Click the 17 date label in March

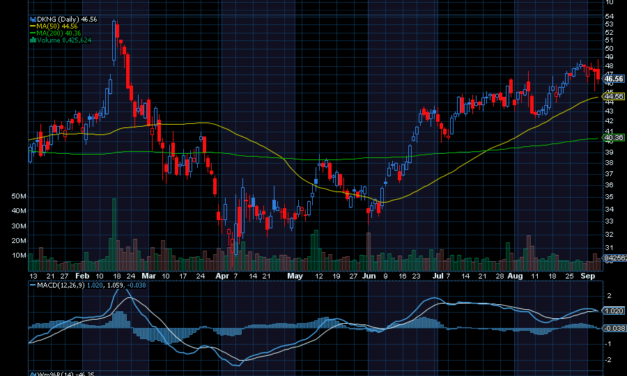183,276
